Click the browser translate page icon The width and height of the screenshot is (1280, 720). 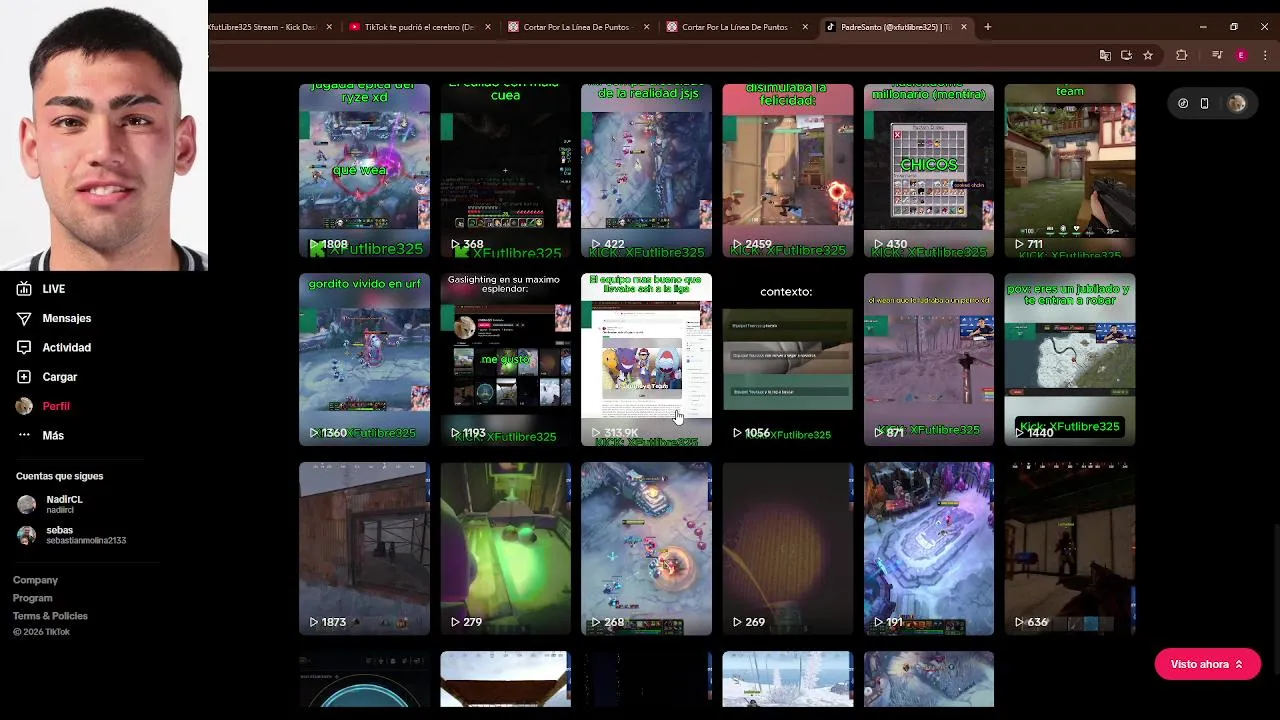pos(1105,55)
